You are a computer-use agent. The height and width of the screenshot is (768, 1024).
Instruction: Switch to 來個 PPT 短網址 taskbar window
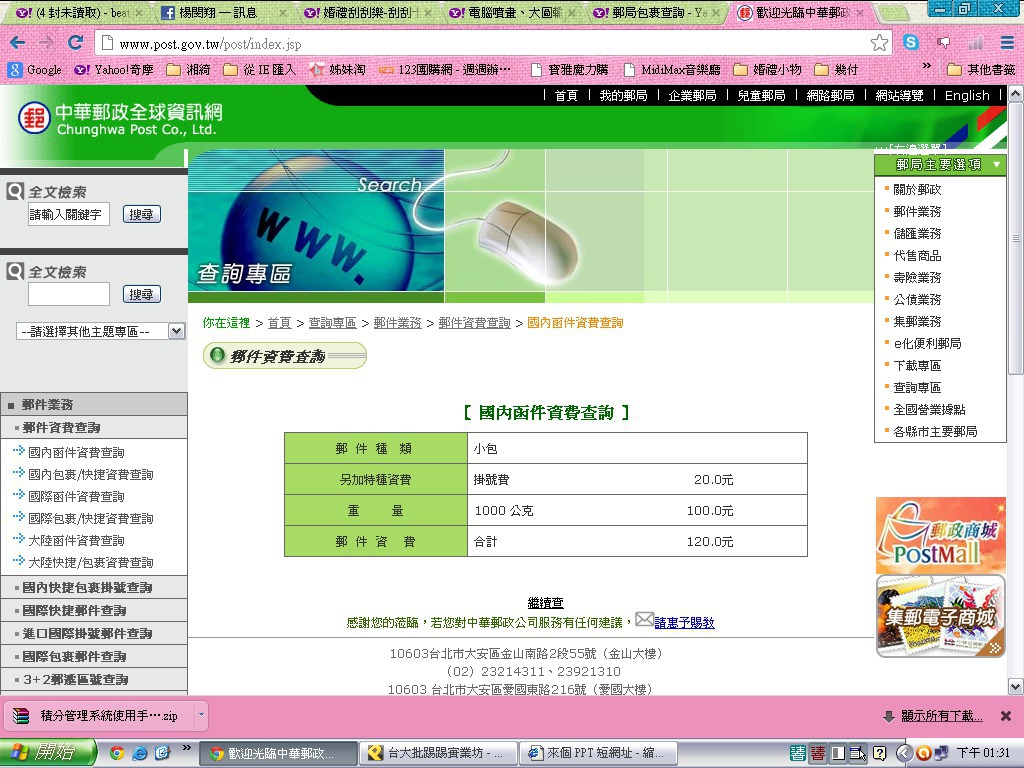(x=598, y=753)
